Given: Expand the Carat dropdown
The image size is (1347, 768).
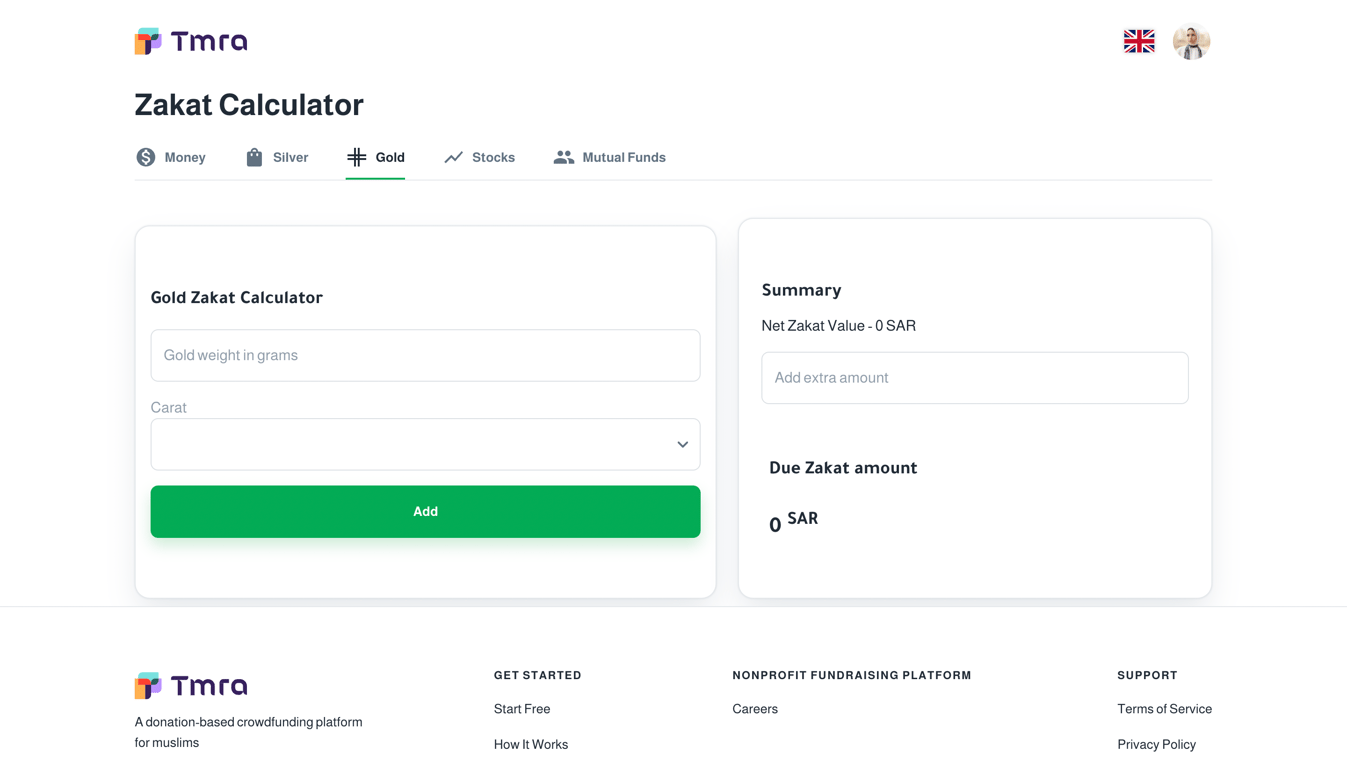Looking at the screenshot, I should [x=425, y=444].
